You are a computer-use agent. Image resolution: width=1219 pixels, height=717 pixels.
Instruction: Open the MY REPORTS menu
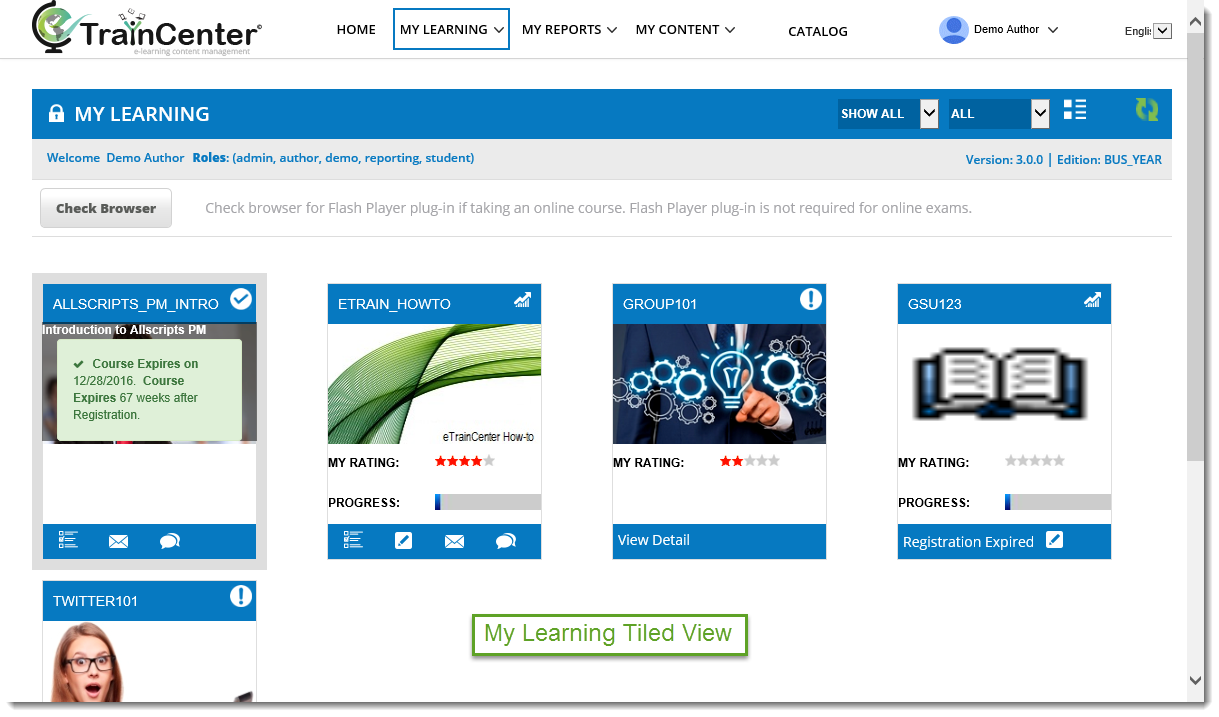(569, 30)
